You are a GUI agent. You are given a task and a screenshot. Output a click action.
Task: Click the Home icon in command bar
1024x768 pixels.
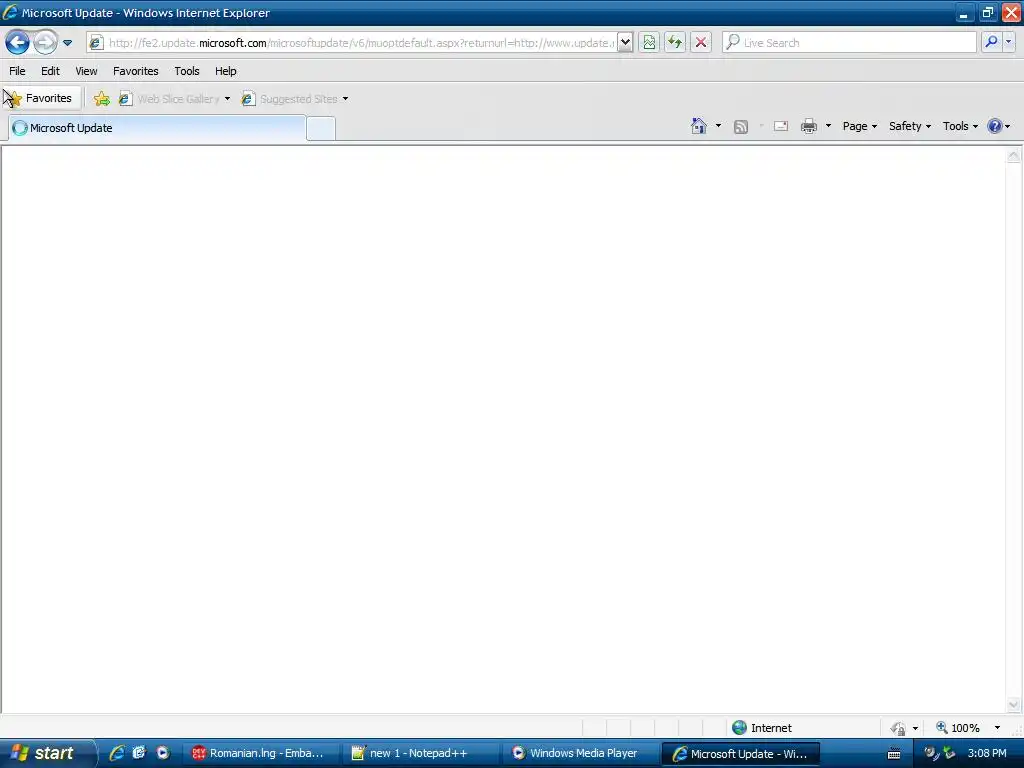(699, 126)
